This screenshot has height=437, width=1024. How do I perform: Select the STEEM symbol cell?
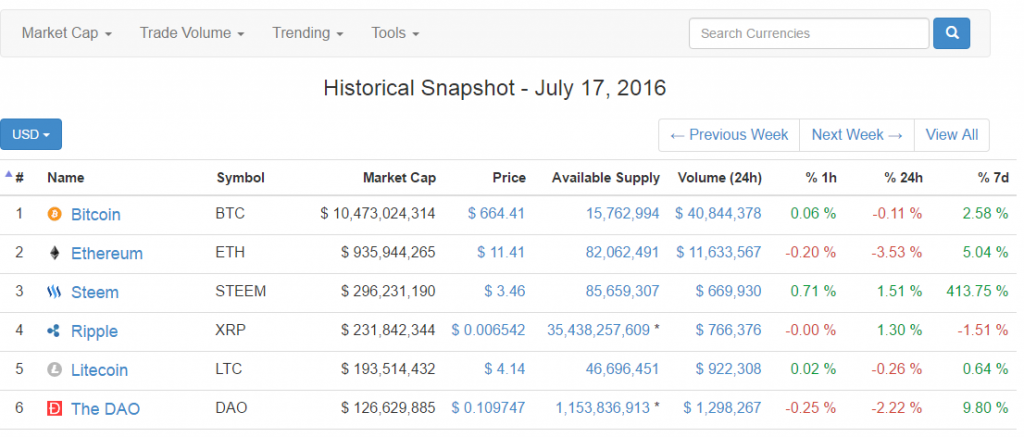click(240, 291)
